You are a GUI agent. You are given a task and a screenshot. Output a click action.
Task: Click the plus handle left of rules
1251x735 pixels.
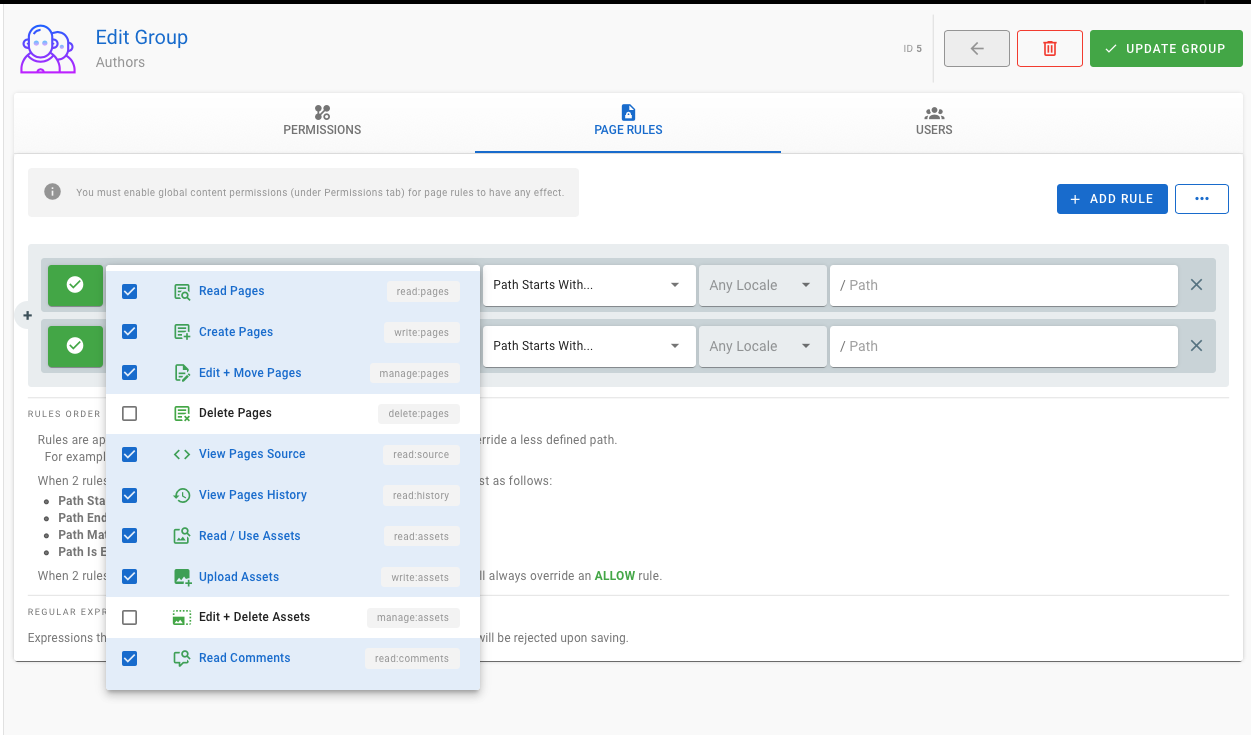coord(27,315)
